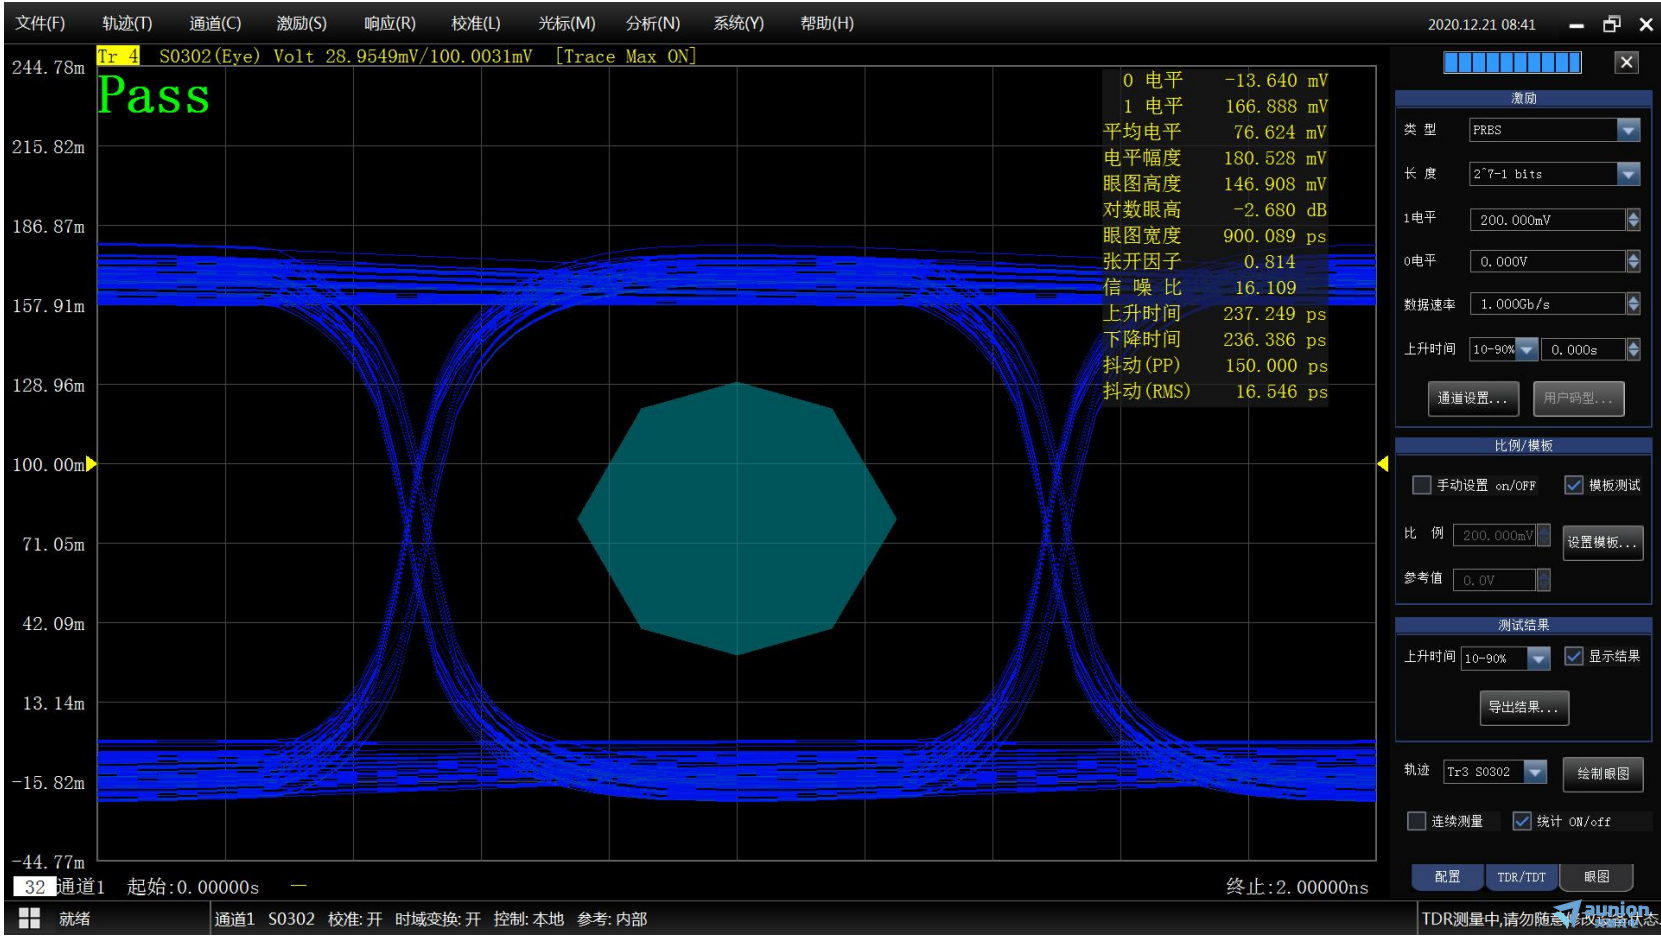The width and height of the screenshot is (1661, 939).
Task: Adjust the rise time 0.000s stepper
Action: coord(1633,349)
